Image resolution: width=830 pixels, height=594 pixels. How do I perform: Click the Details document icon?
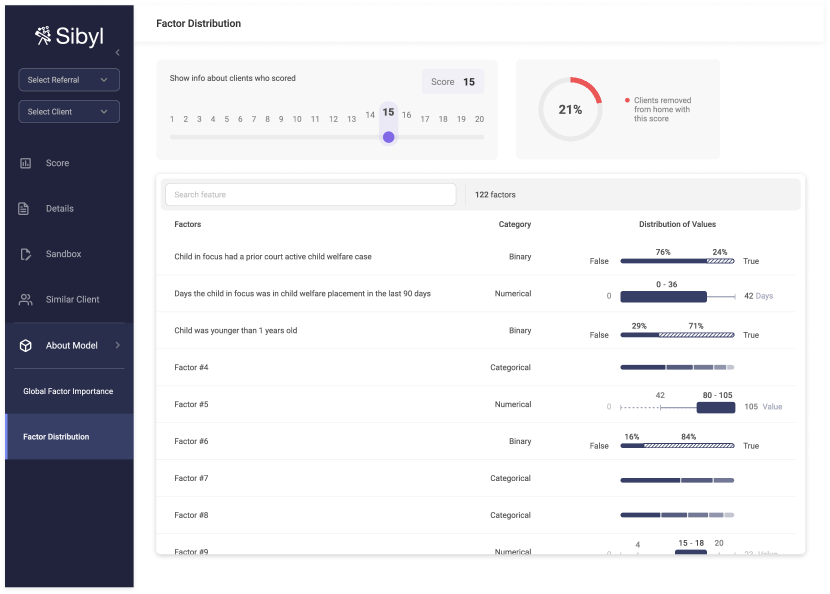pyautogui.click(x=25, y=209)
